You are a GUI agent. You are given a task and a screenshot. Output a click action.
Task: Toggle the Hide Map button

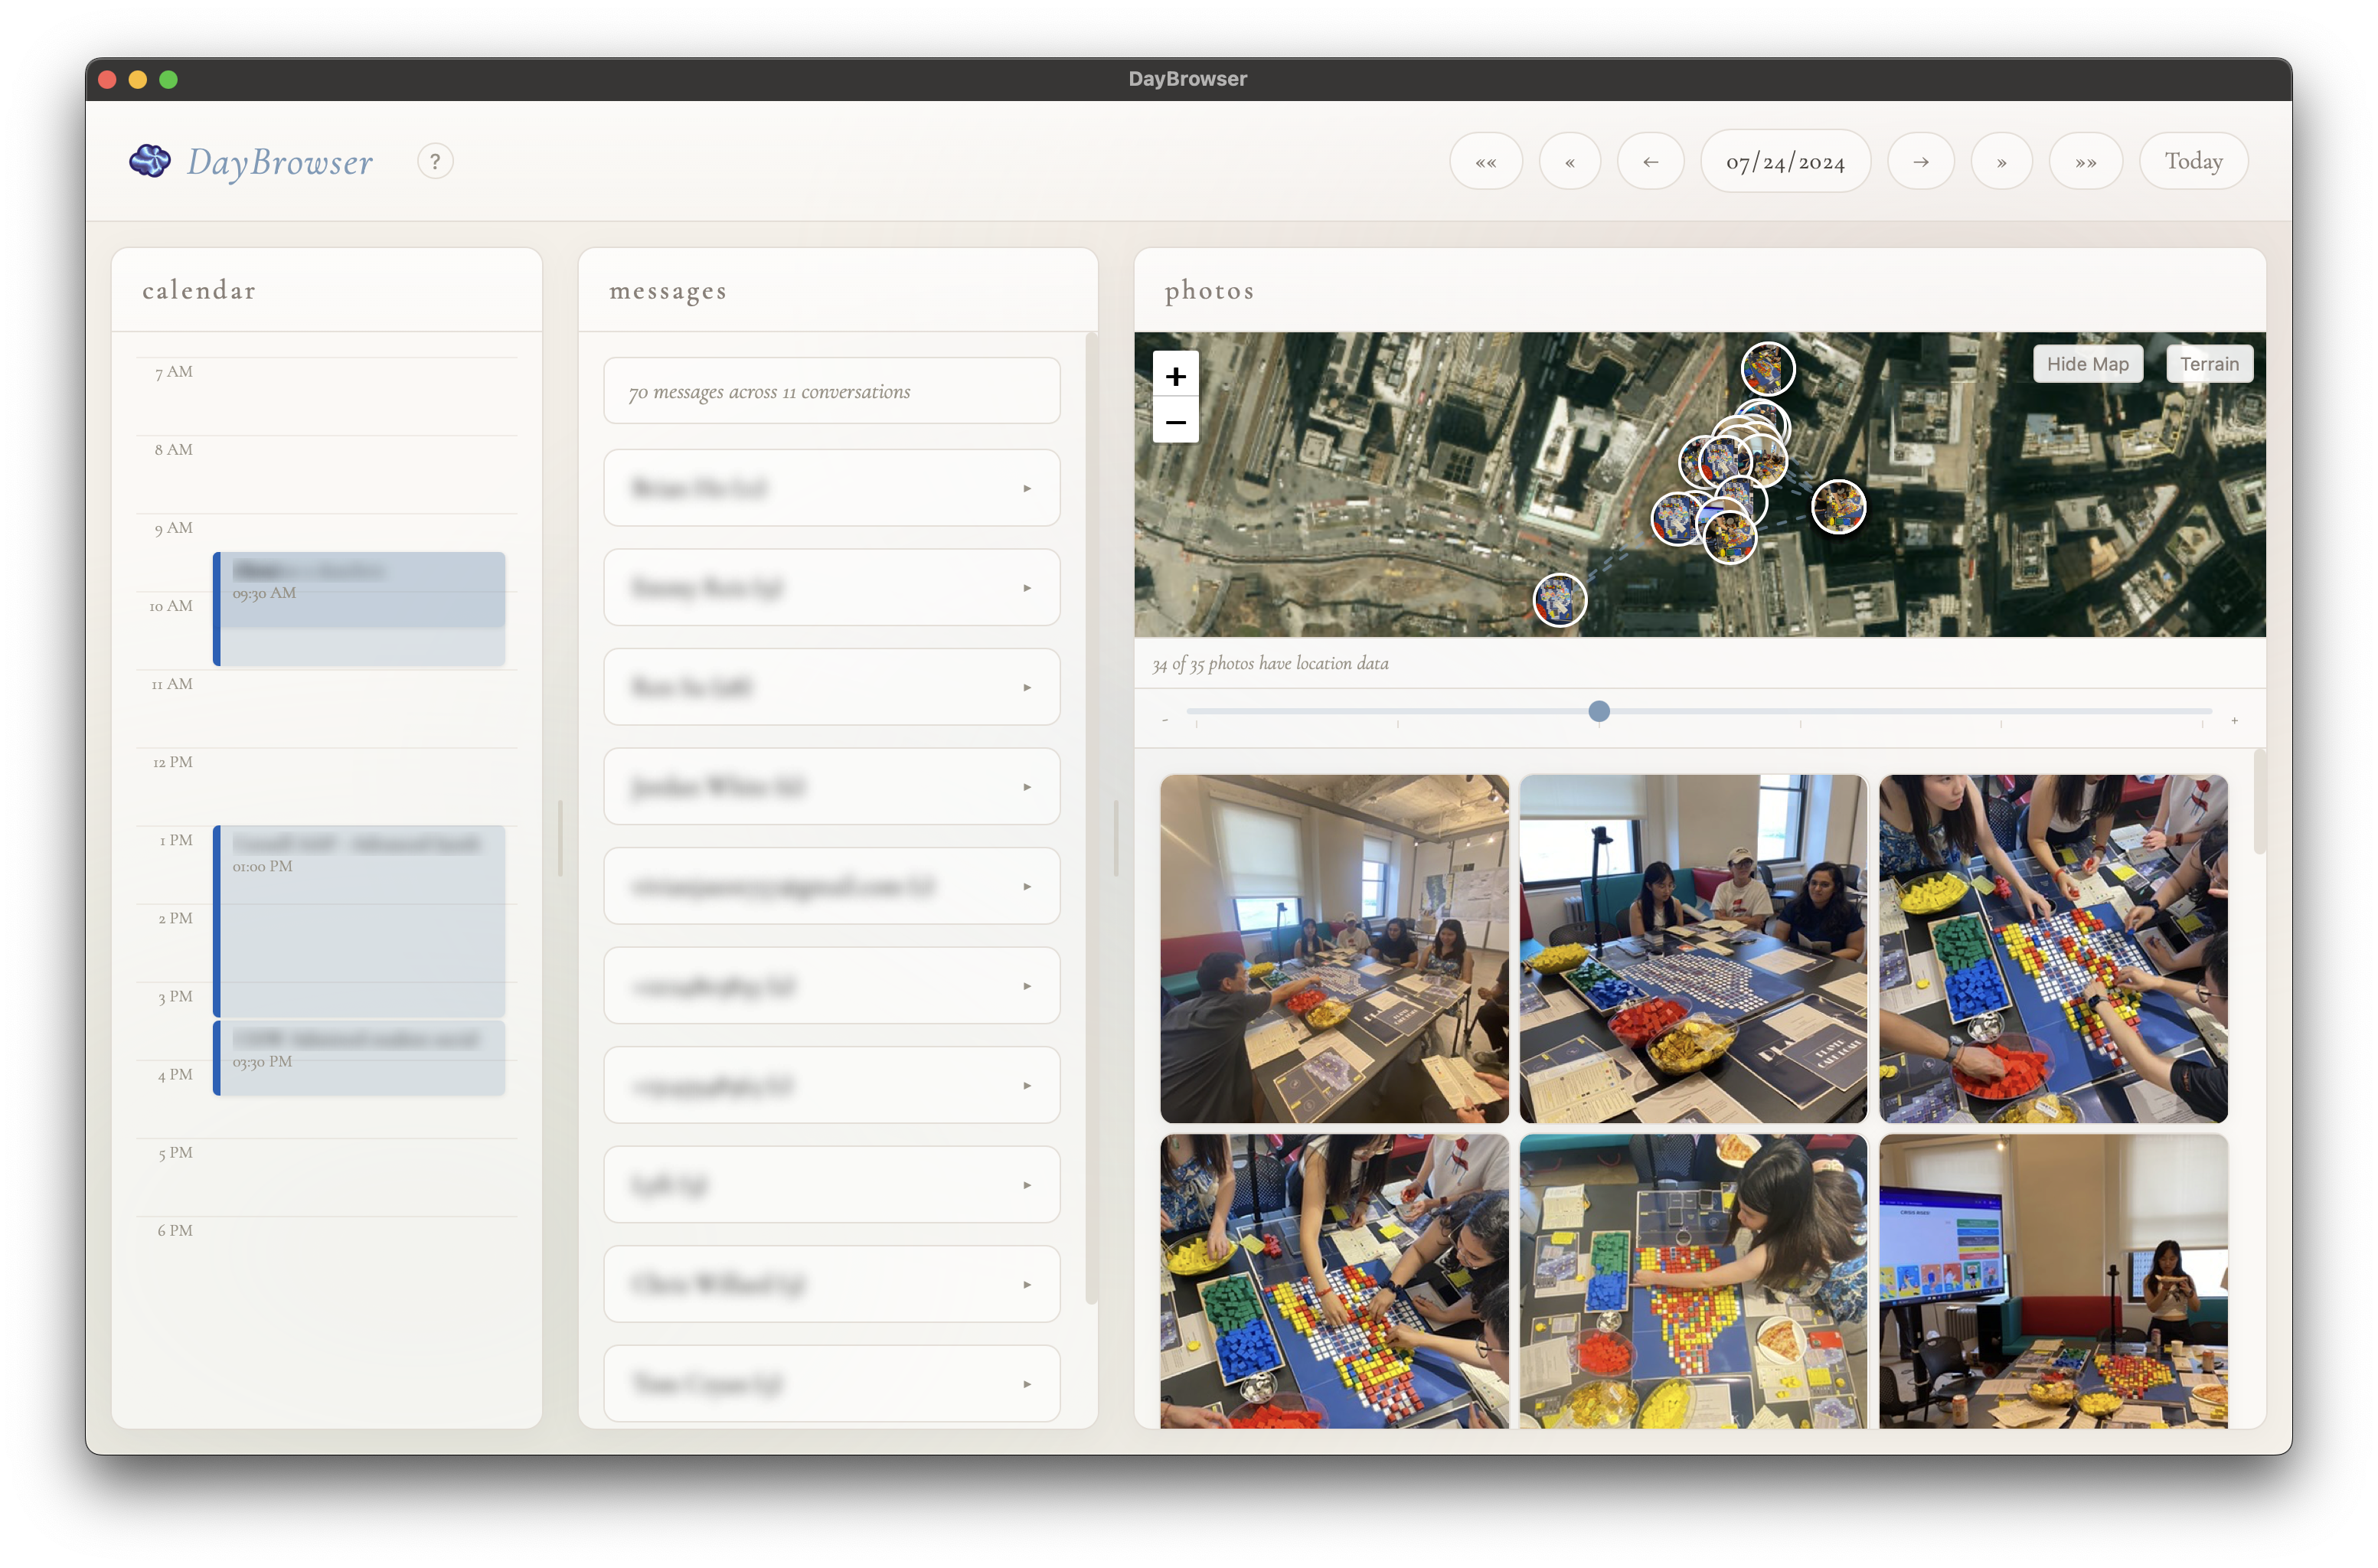(2087, 364)
